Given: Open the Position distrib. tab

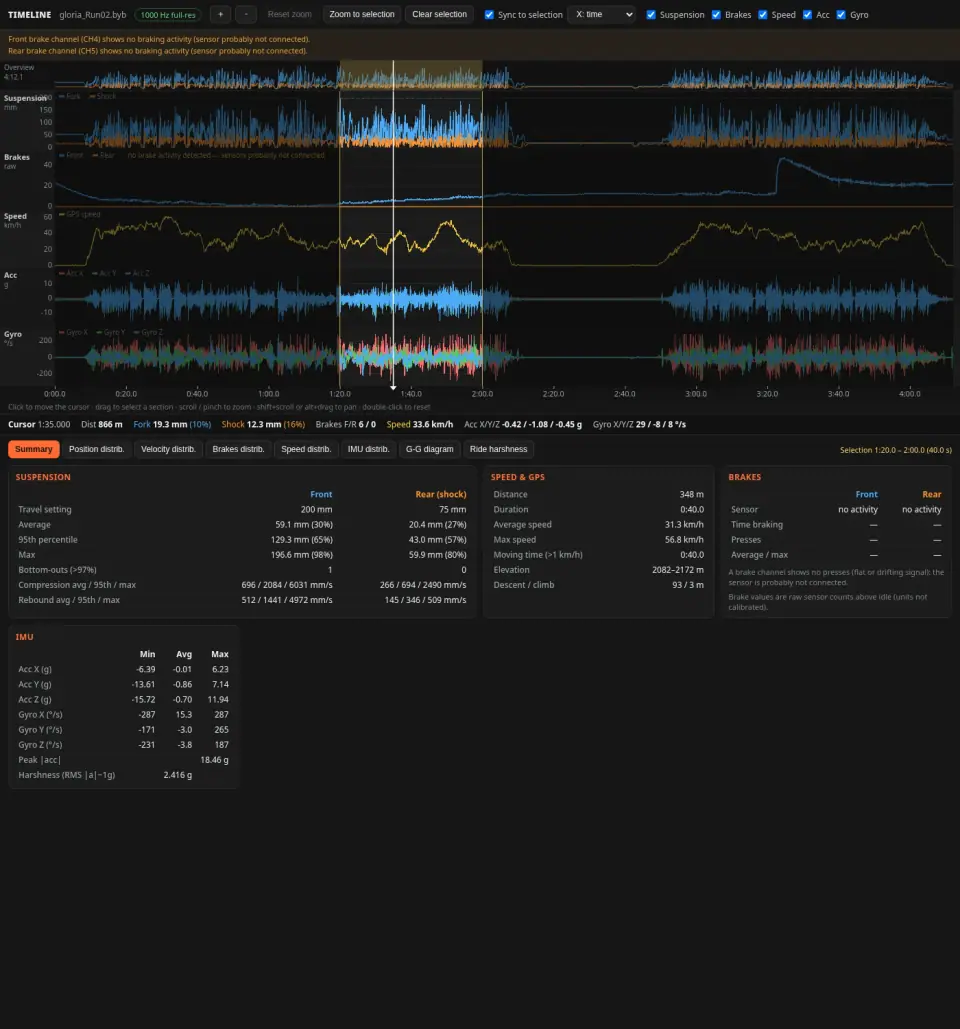Looking at the screenshot, I should (x=96, y=450).
